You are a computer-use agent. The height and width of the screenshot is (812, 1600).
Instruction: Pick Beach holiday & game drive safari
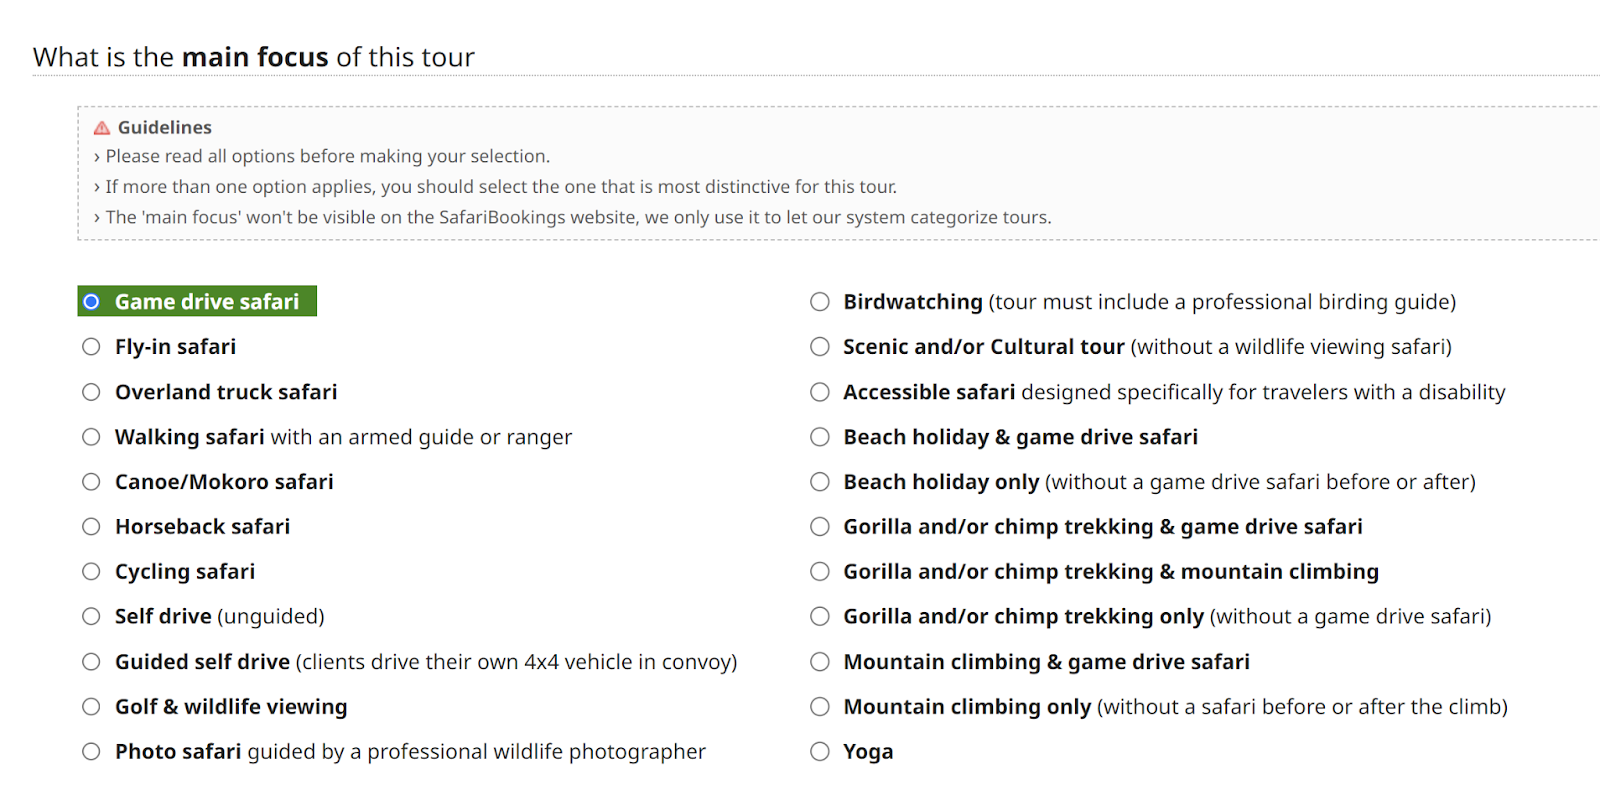(x=820, y=437)
